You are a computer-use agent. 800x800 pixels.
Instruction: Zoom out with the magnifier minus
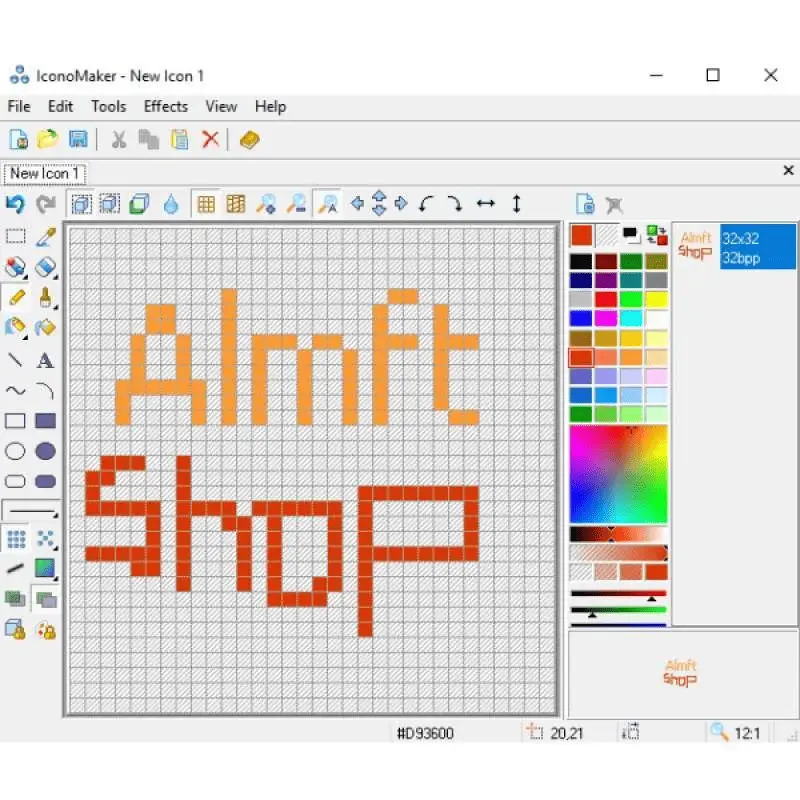pyautogui.click(x=296, y=204)
